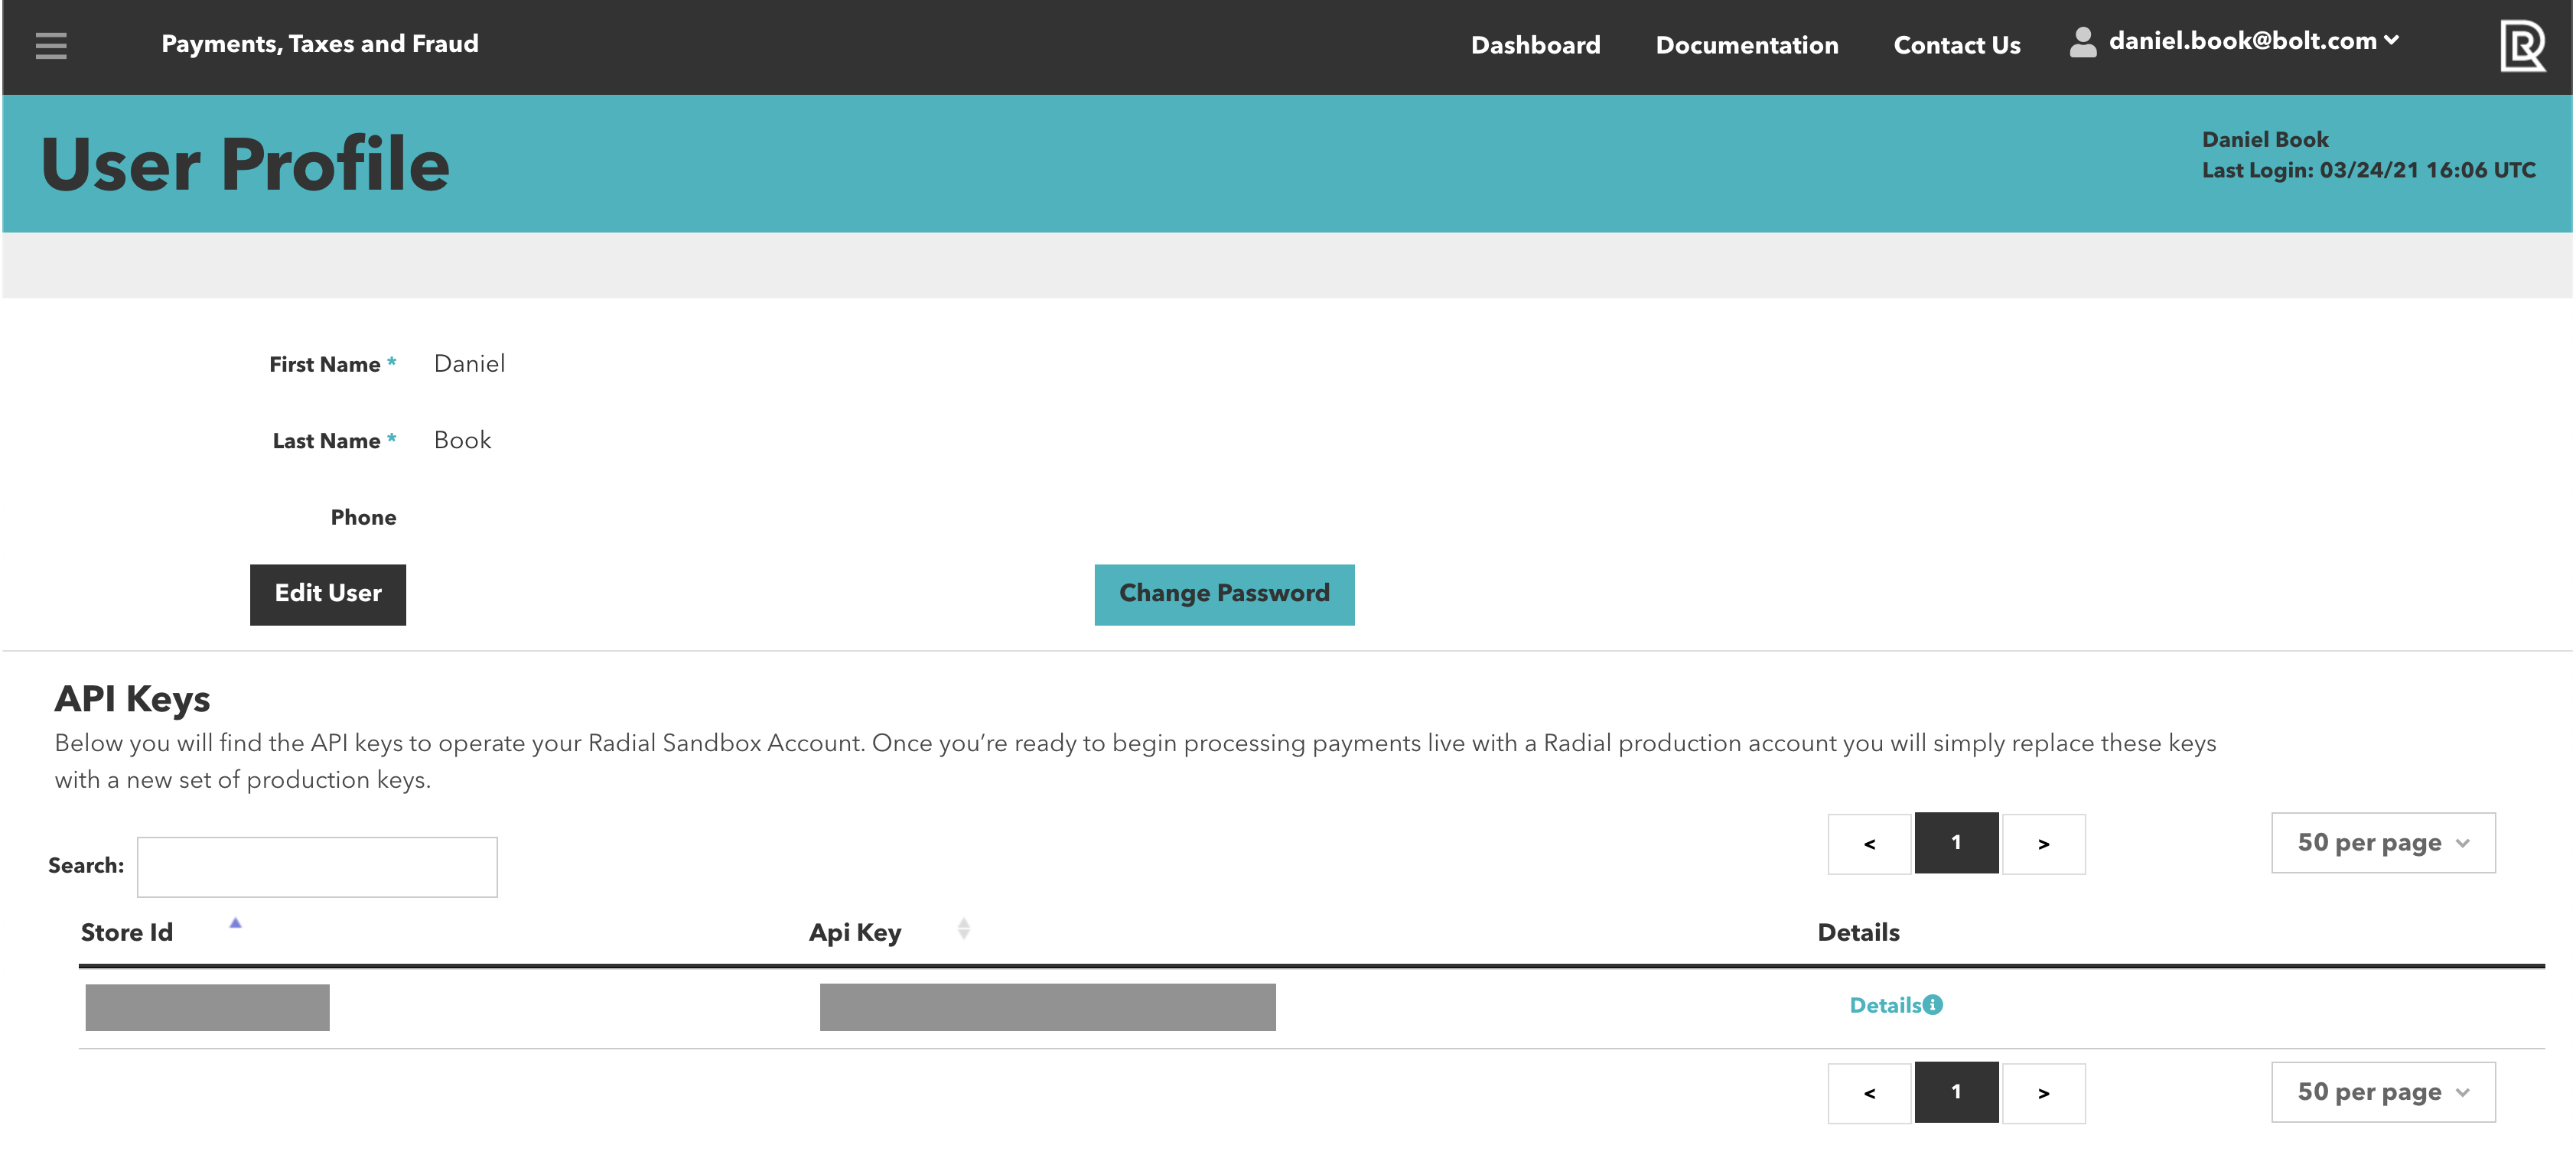Open the bottom 50 per page dropdown
Viewport: 2576px width, 1158px height.
pos(2383,1092)
